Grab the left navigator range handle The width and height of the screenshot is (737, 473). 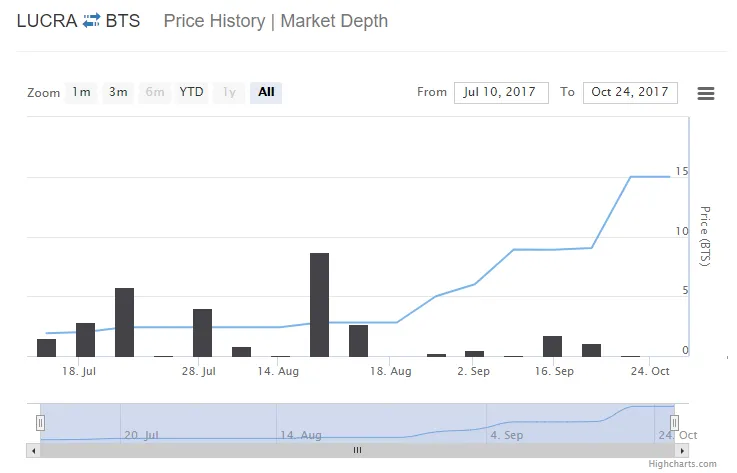point(40,423)
